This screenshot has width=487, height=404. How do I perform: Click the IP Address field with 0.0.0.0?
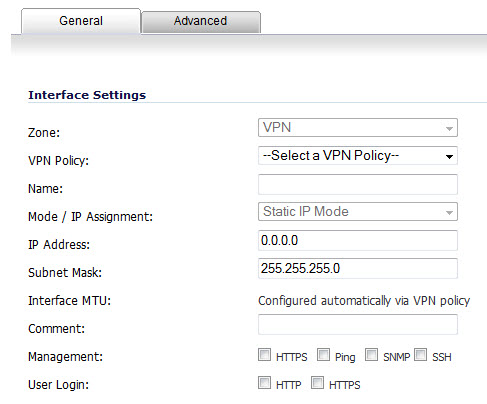(358, 240)
